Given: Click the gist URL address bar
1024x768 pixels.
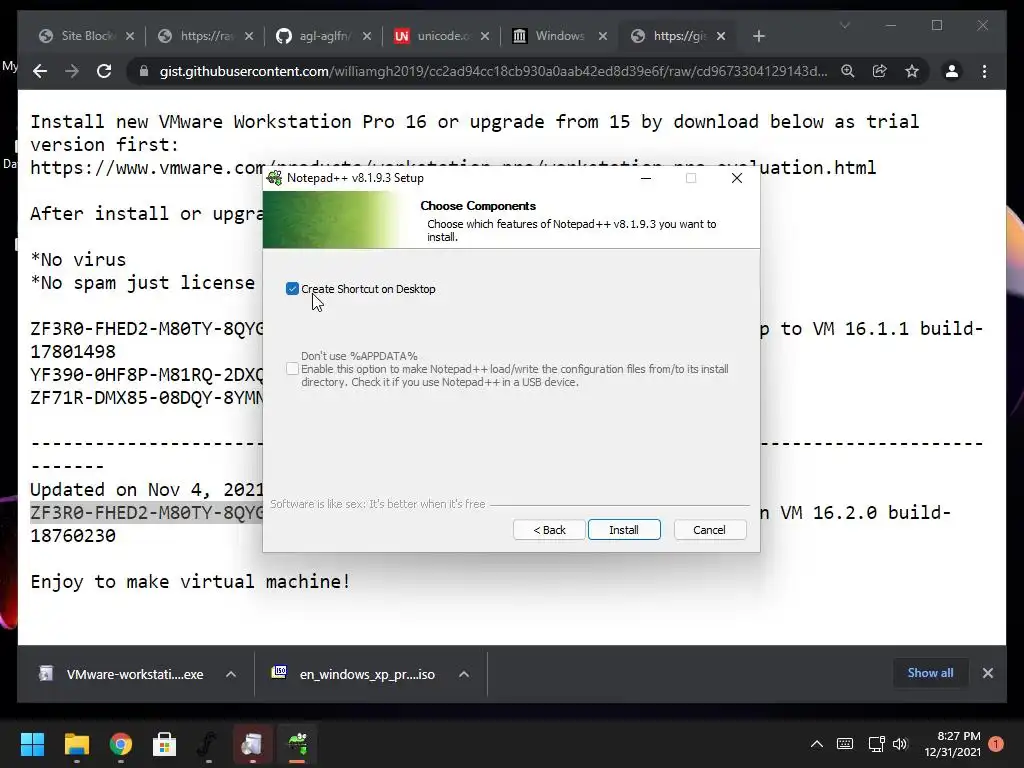Looking at the screenshot, I should (493, 71).
